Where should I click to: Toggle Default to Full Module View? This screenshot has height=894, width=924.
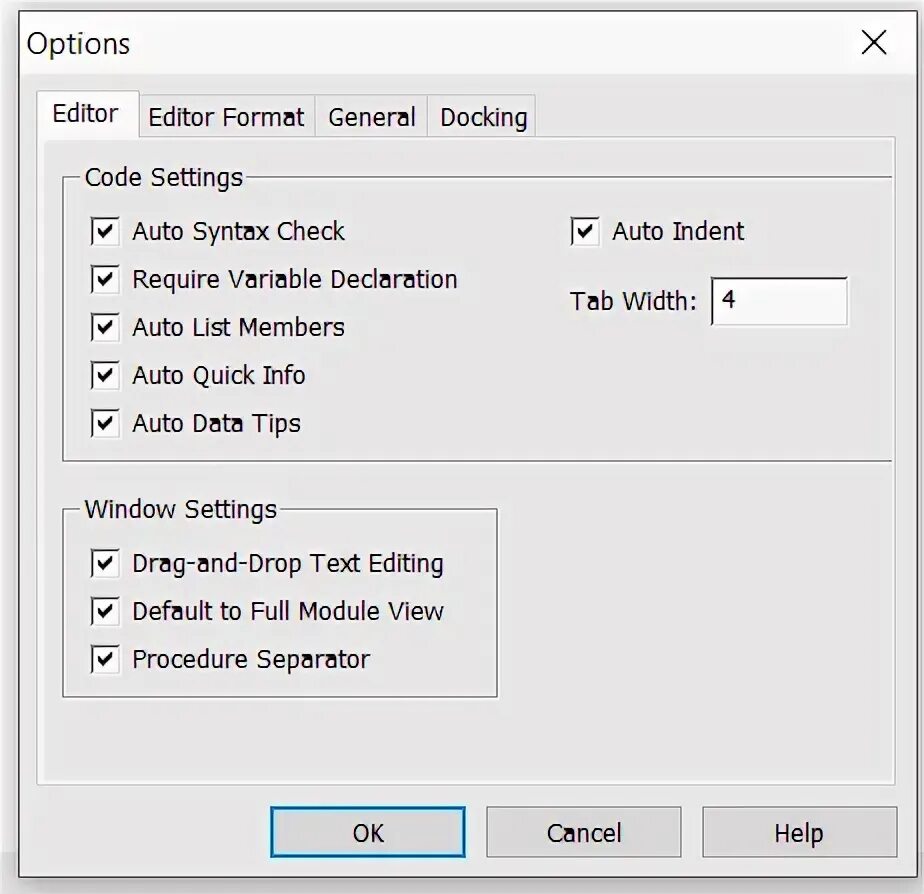coord(105,611)
